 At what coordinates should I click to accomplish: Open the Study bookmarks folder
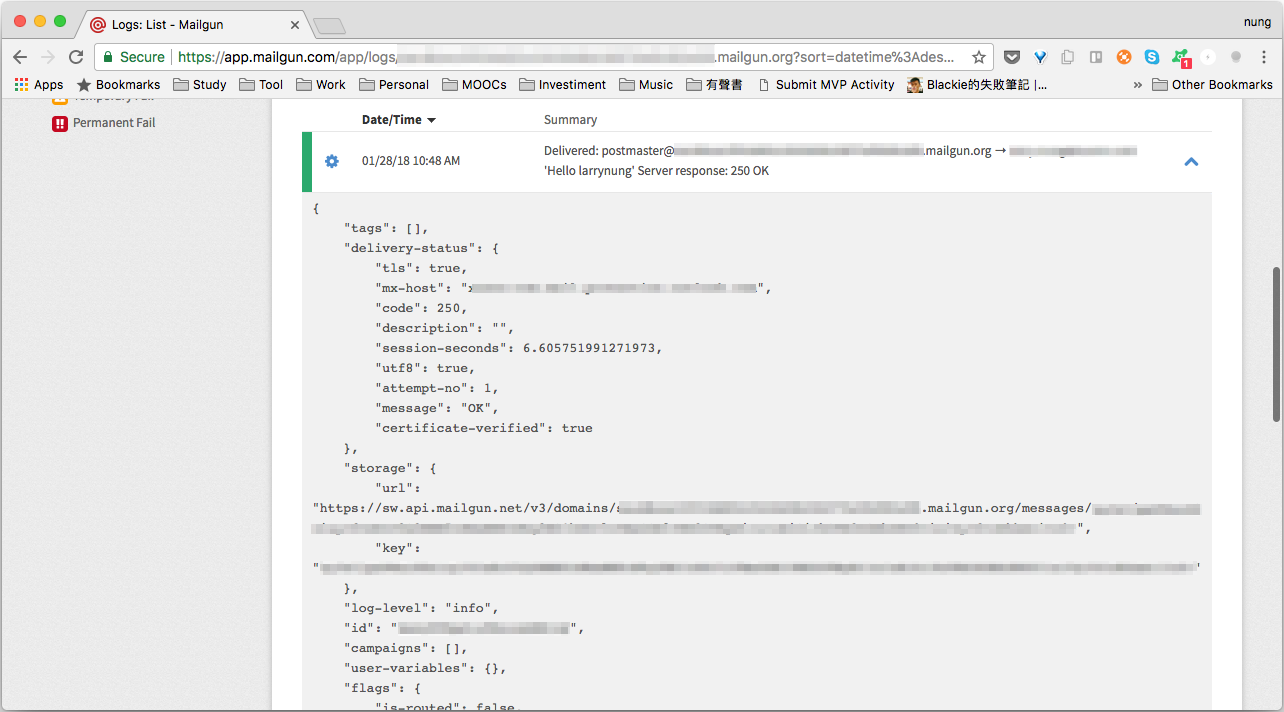coord(199,85)
